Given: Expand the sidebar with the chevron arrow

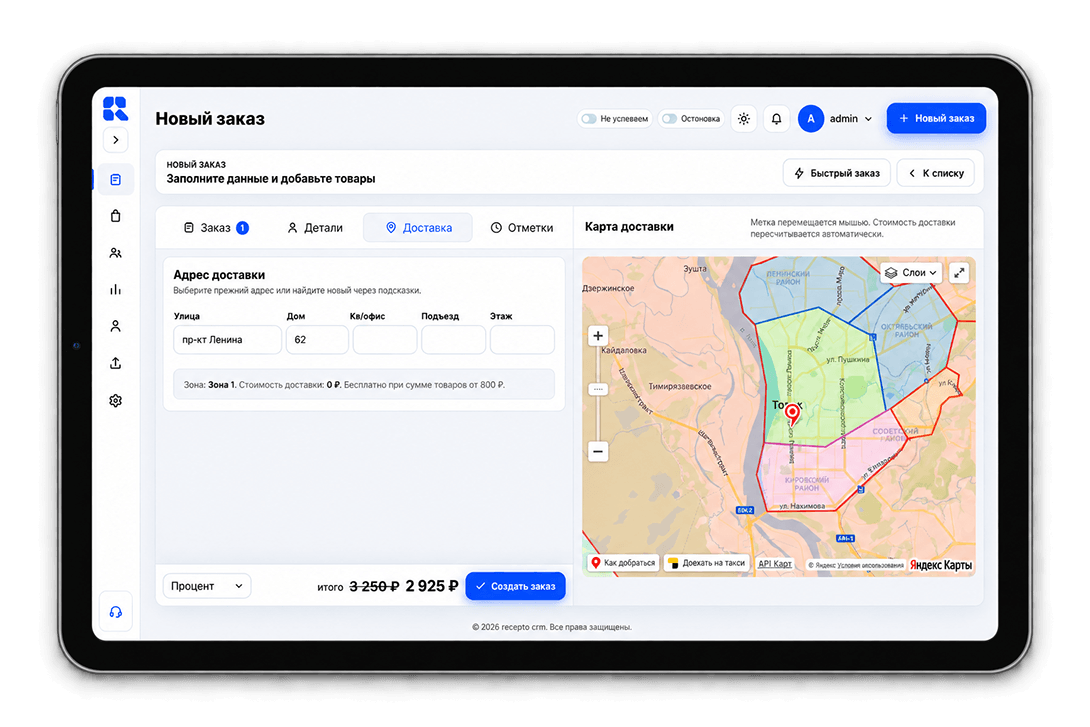Looking at the screenshot, I should (x=115, y=140).
